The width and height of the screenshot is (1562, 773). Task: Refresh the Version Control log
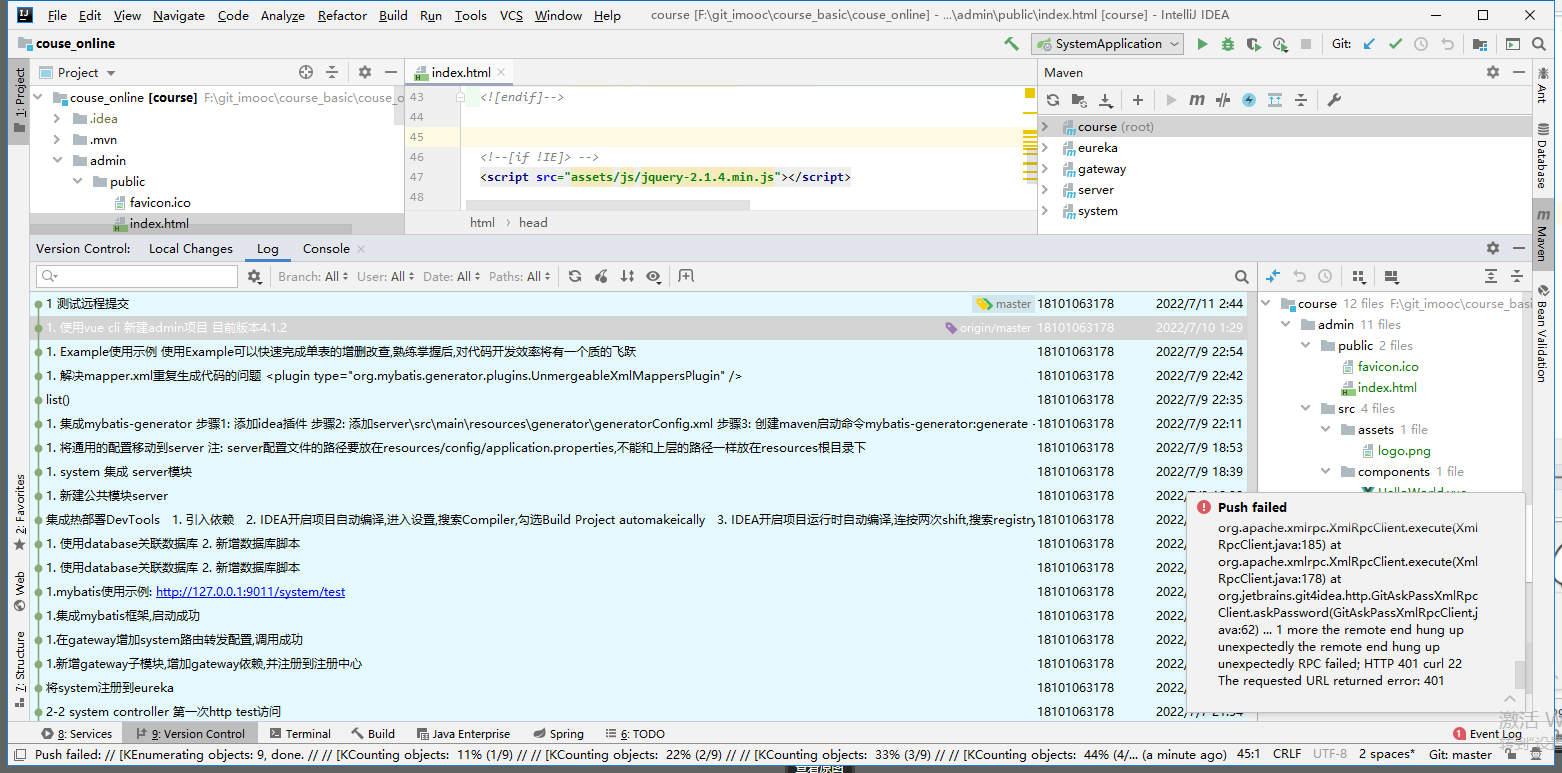pyautogui.click(x=575, y=276)
